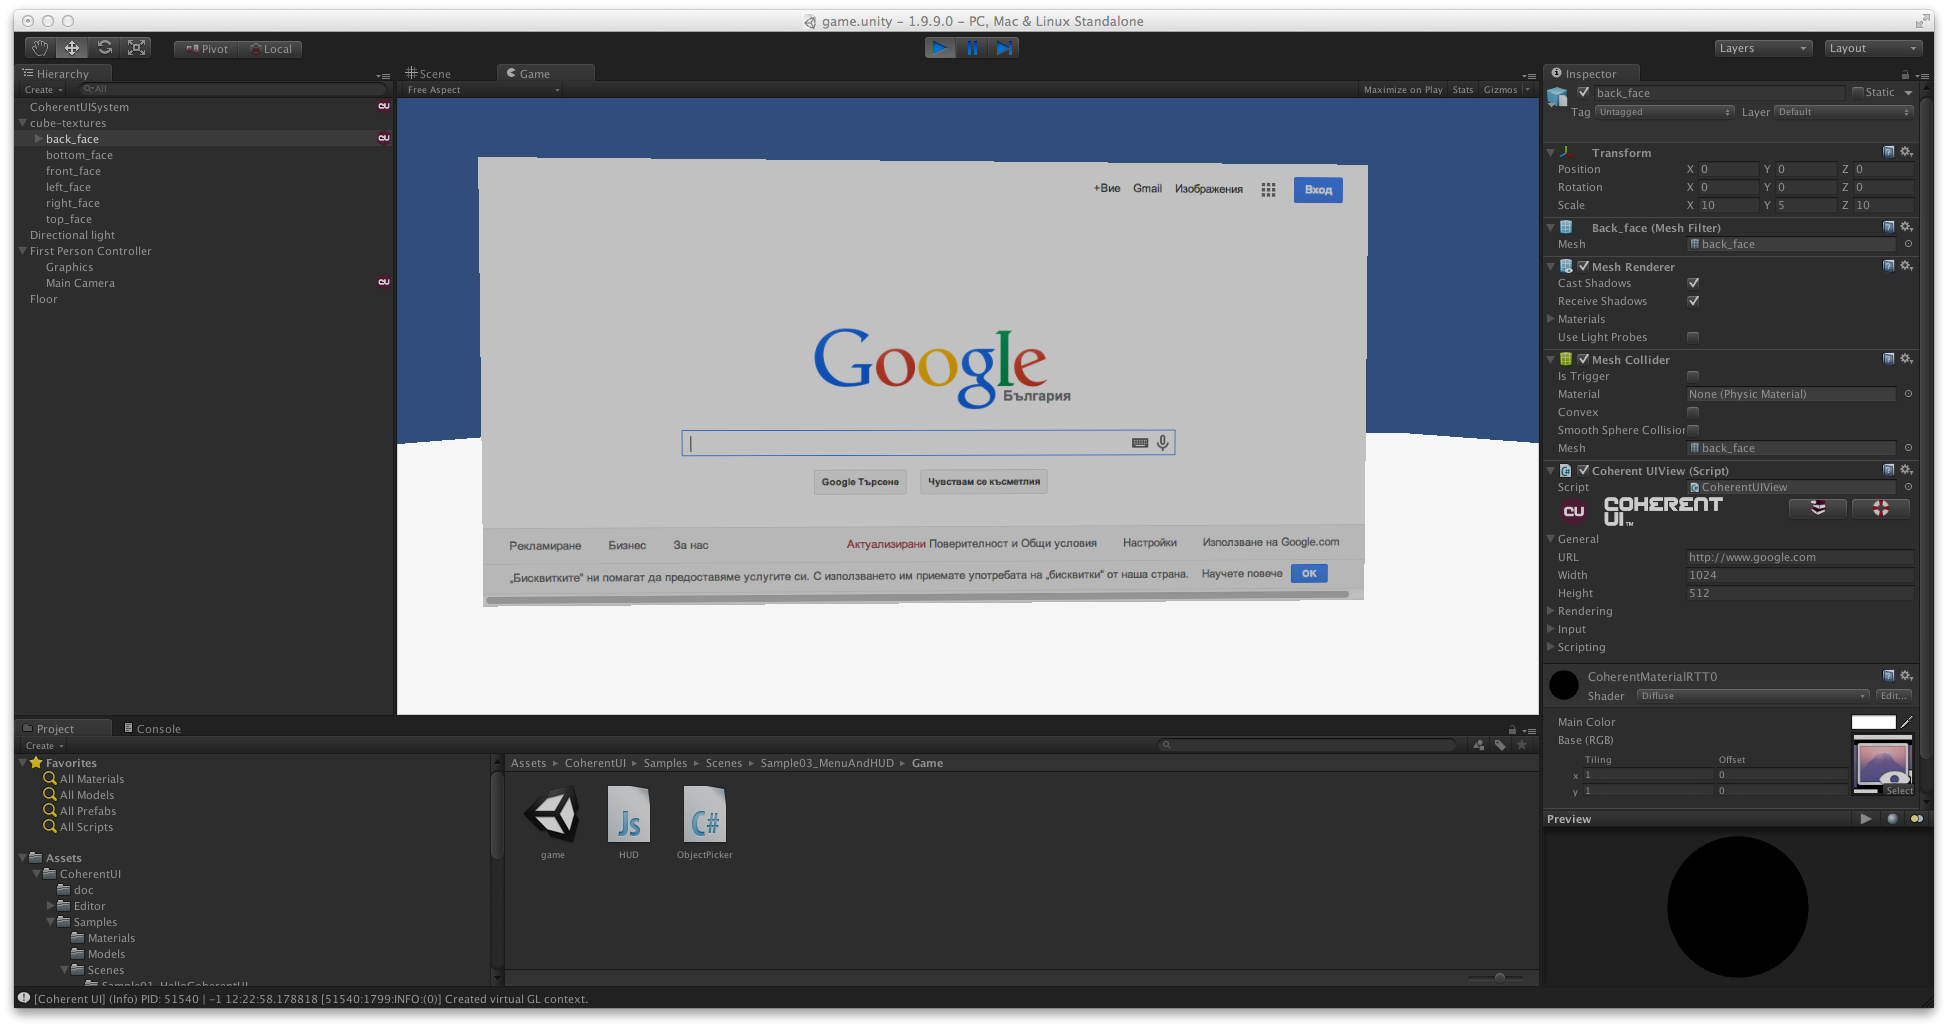The image size is (1948, 1028).
Task: Click the Step frame button
Action: [1004, 48]
